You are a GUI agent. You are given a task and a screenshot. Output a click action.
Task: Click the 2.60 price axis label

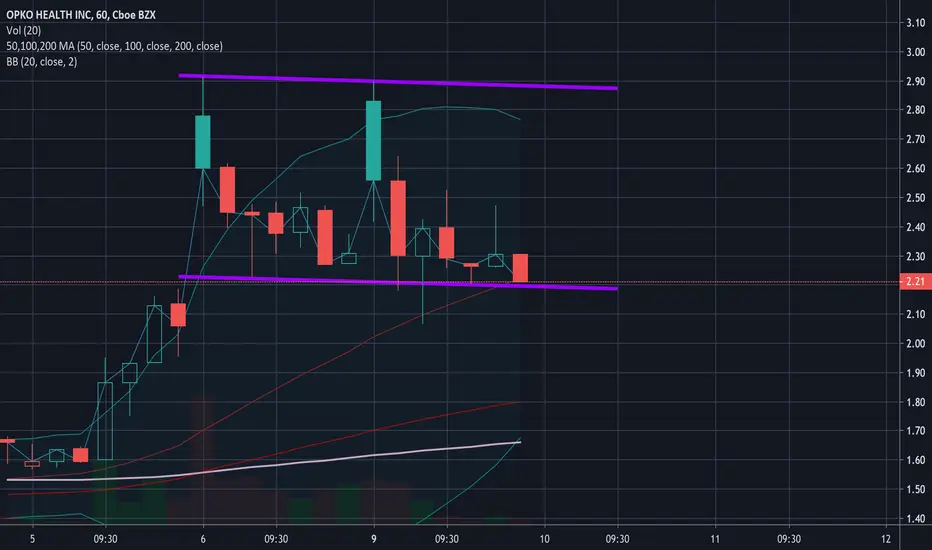[x=915, y=168]
